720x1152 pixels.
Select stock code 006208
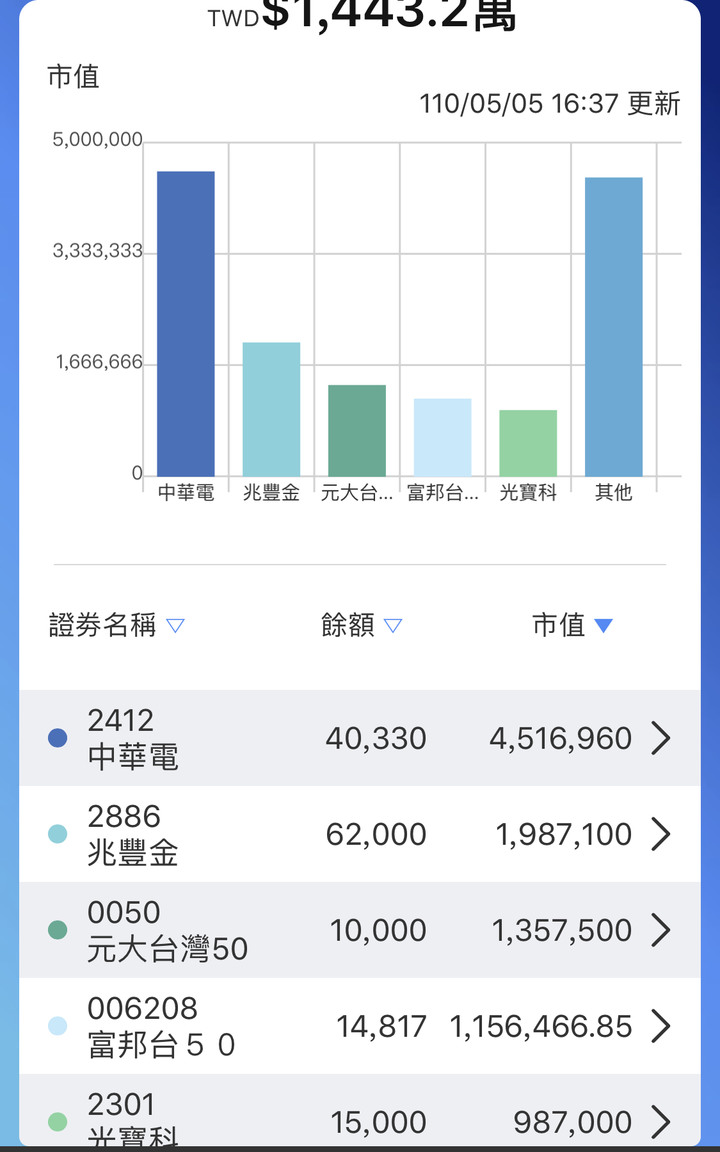point(143,1009)
